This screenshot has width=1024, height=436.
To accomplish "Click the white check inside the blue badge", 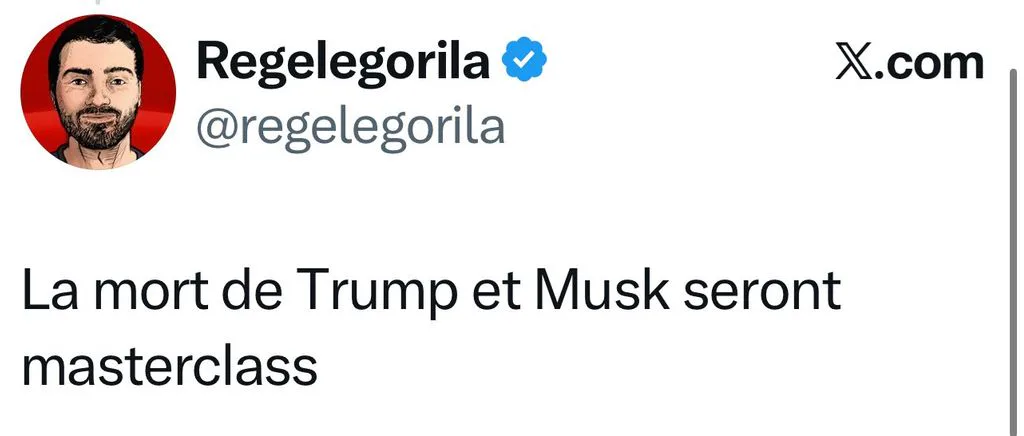I will pos(524,60).
